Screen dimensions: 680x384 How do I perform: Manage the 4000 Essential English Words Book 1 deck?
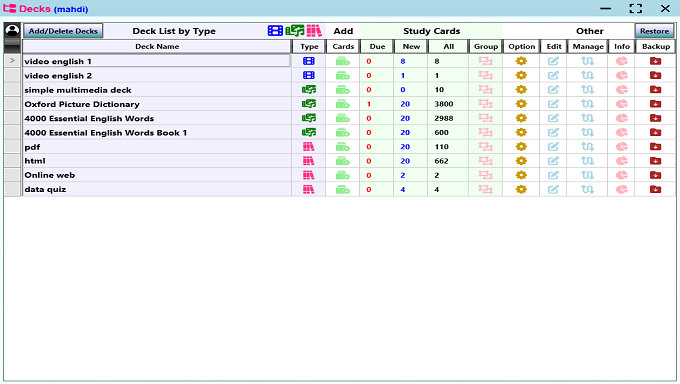tap(587, 132)
